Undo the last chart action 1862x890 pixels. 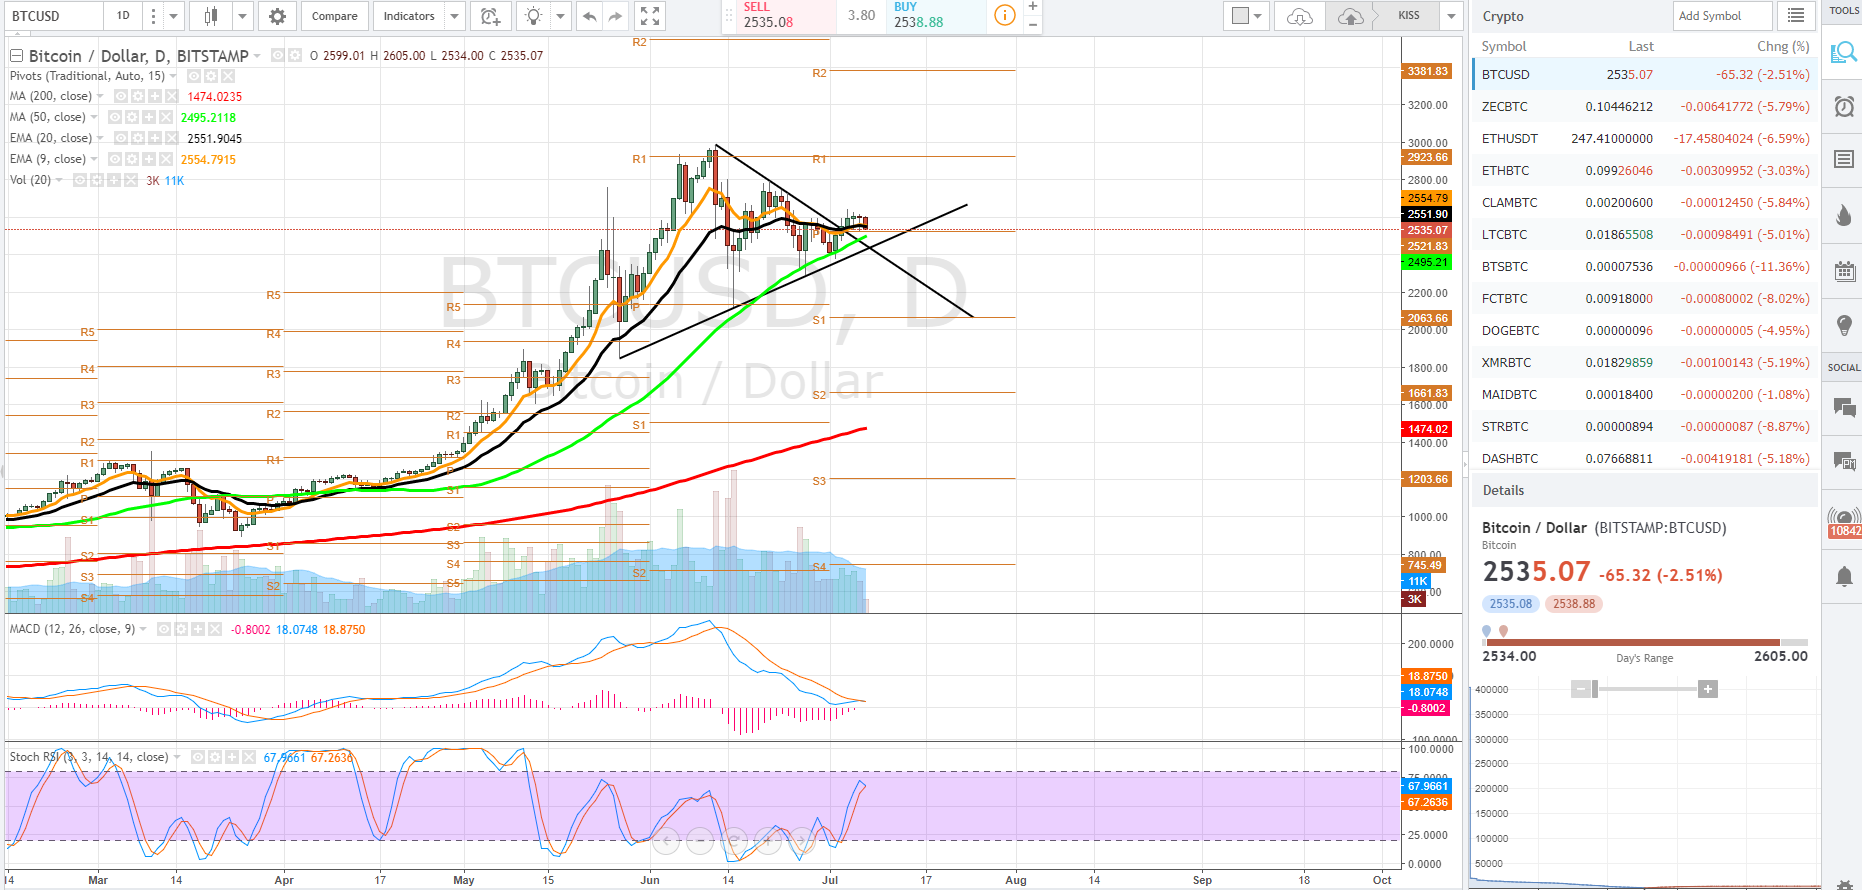(x=589, y=16)
